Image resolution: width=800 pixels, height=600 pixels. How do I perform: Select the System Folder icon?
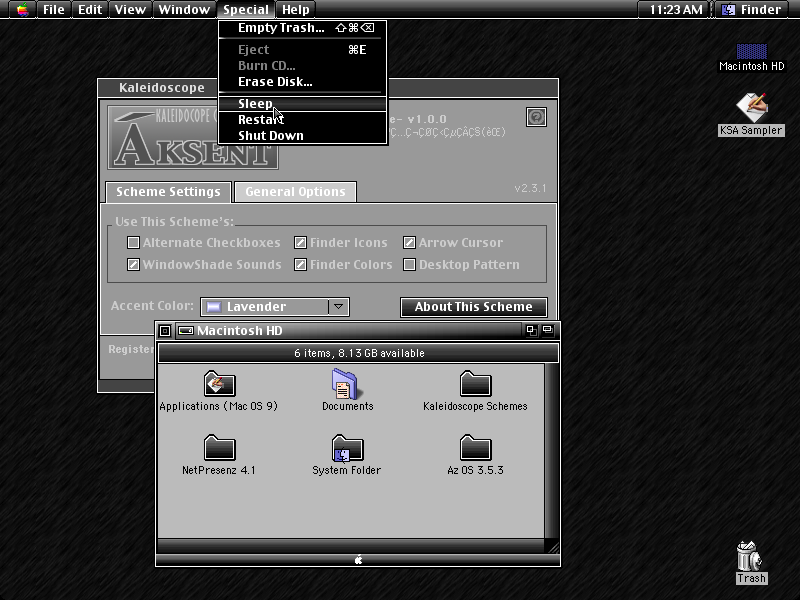347,447
